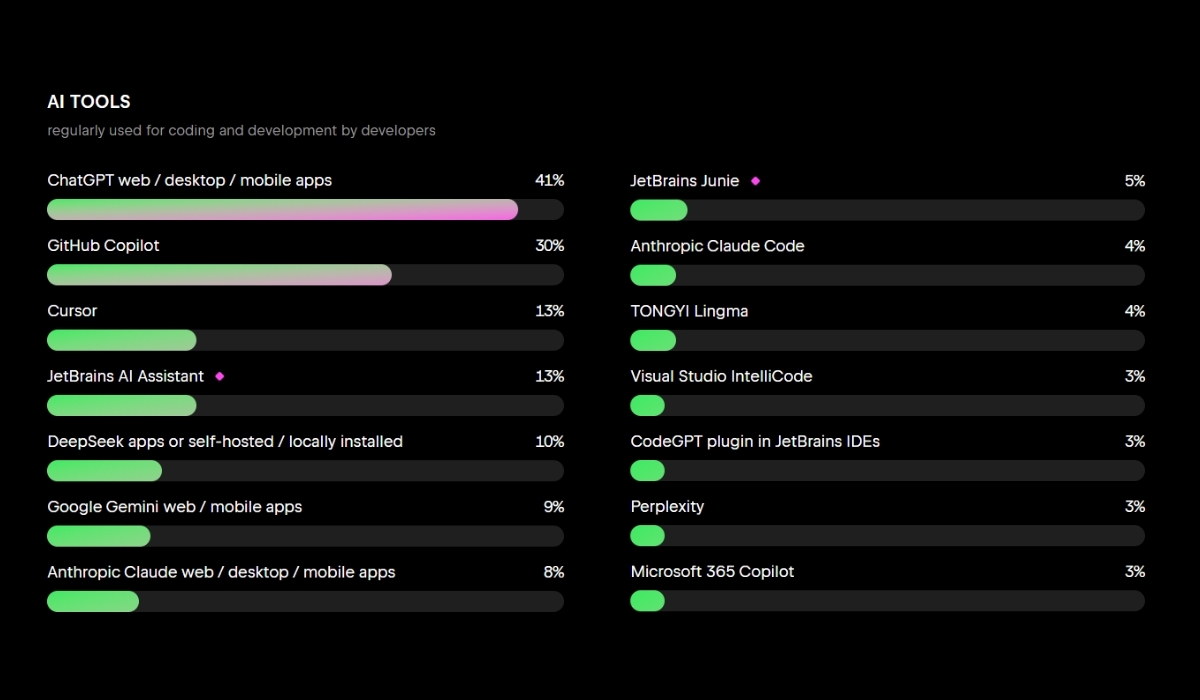Click the AI TOOLS heading
Viewport: 1200px width, 700px height.
pos(89,102)
